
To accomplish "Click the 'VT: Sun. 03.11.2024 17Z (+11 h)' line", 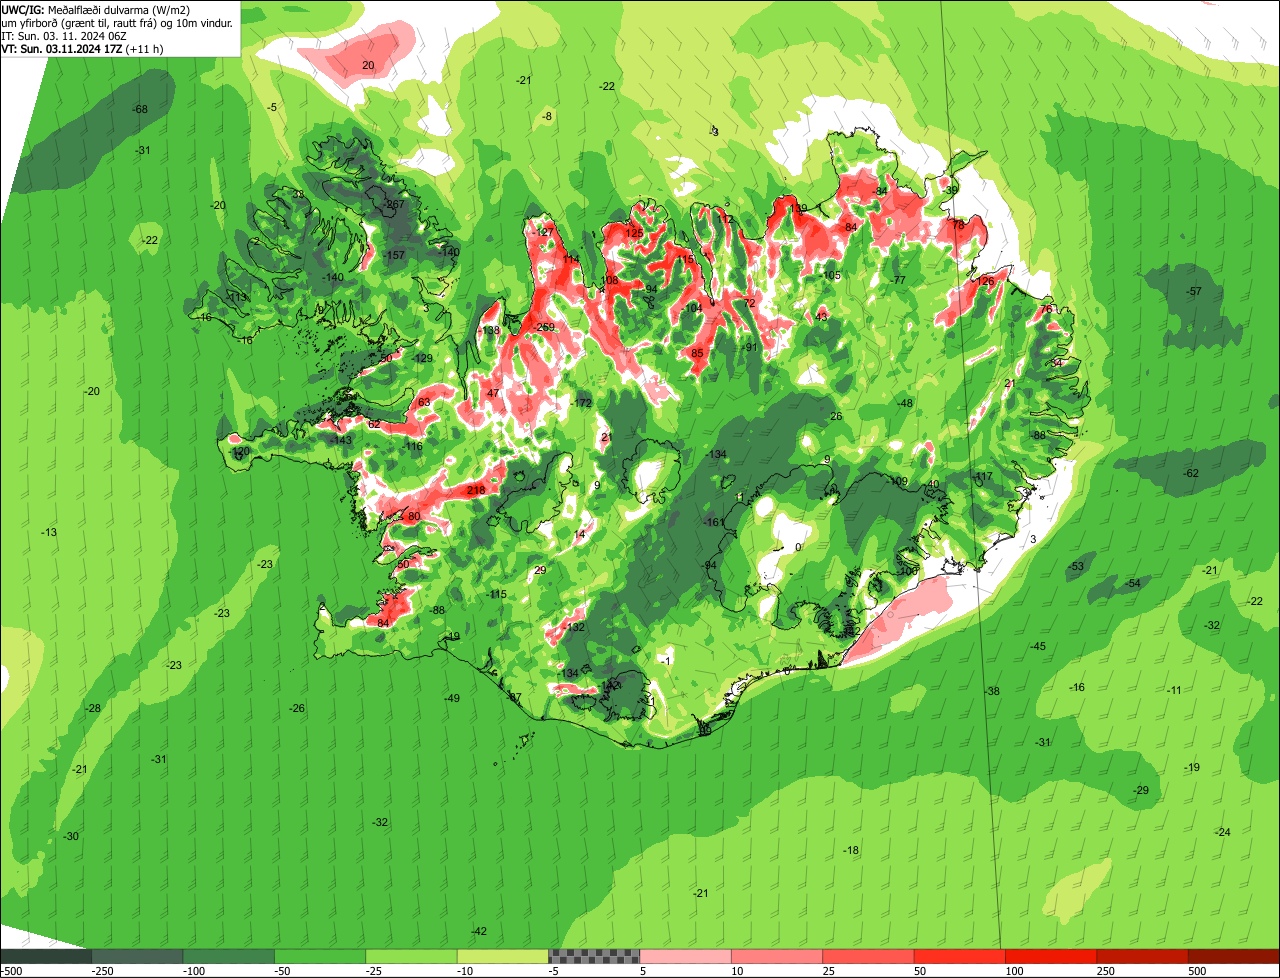I will [83, 49].
